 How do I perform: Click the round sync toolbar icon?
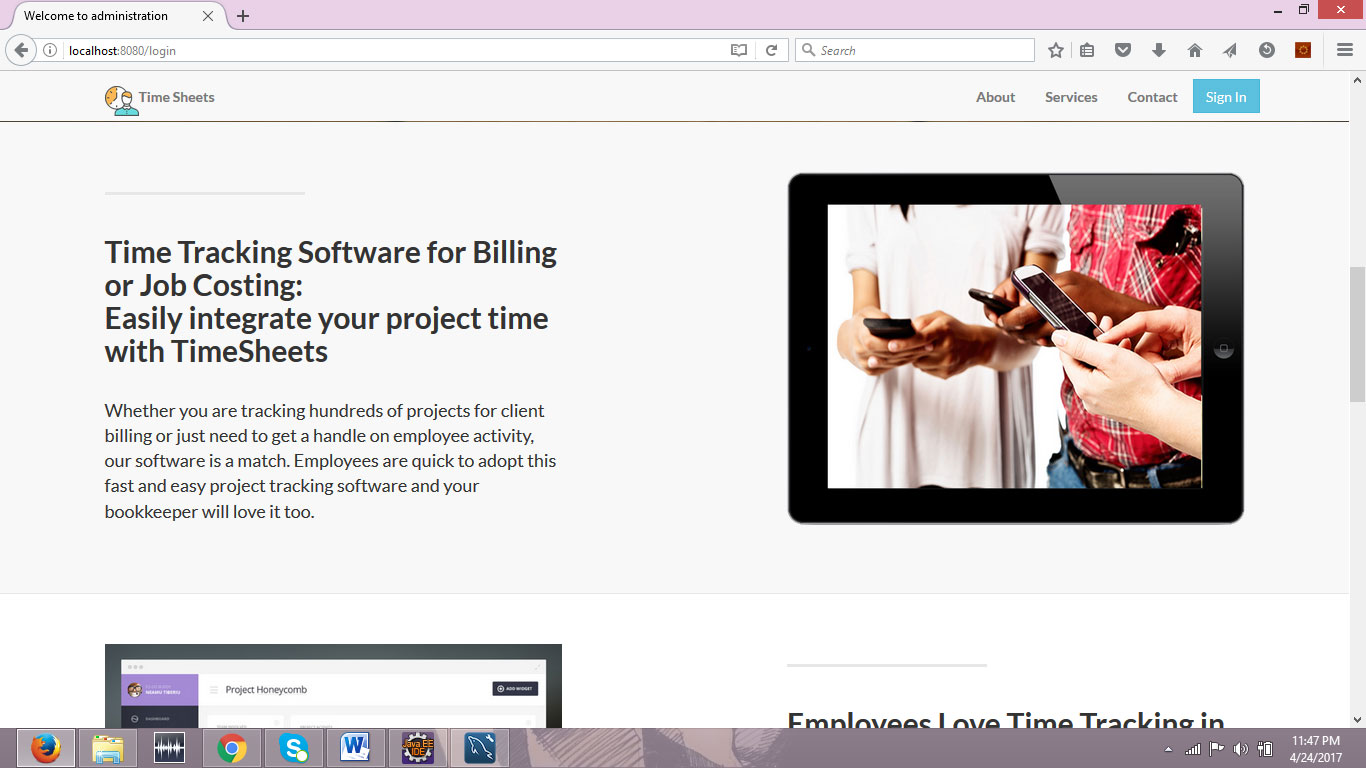(1267, 50)
